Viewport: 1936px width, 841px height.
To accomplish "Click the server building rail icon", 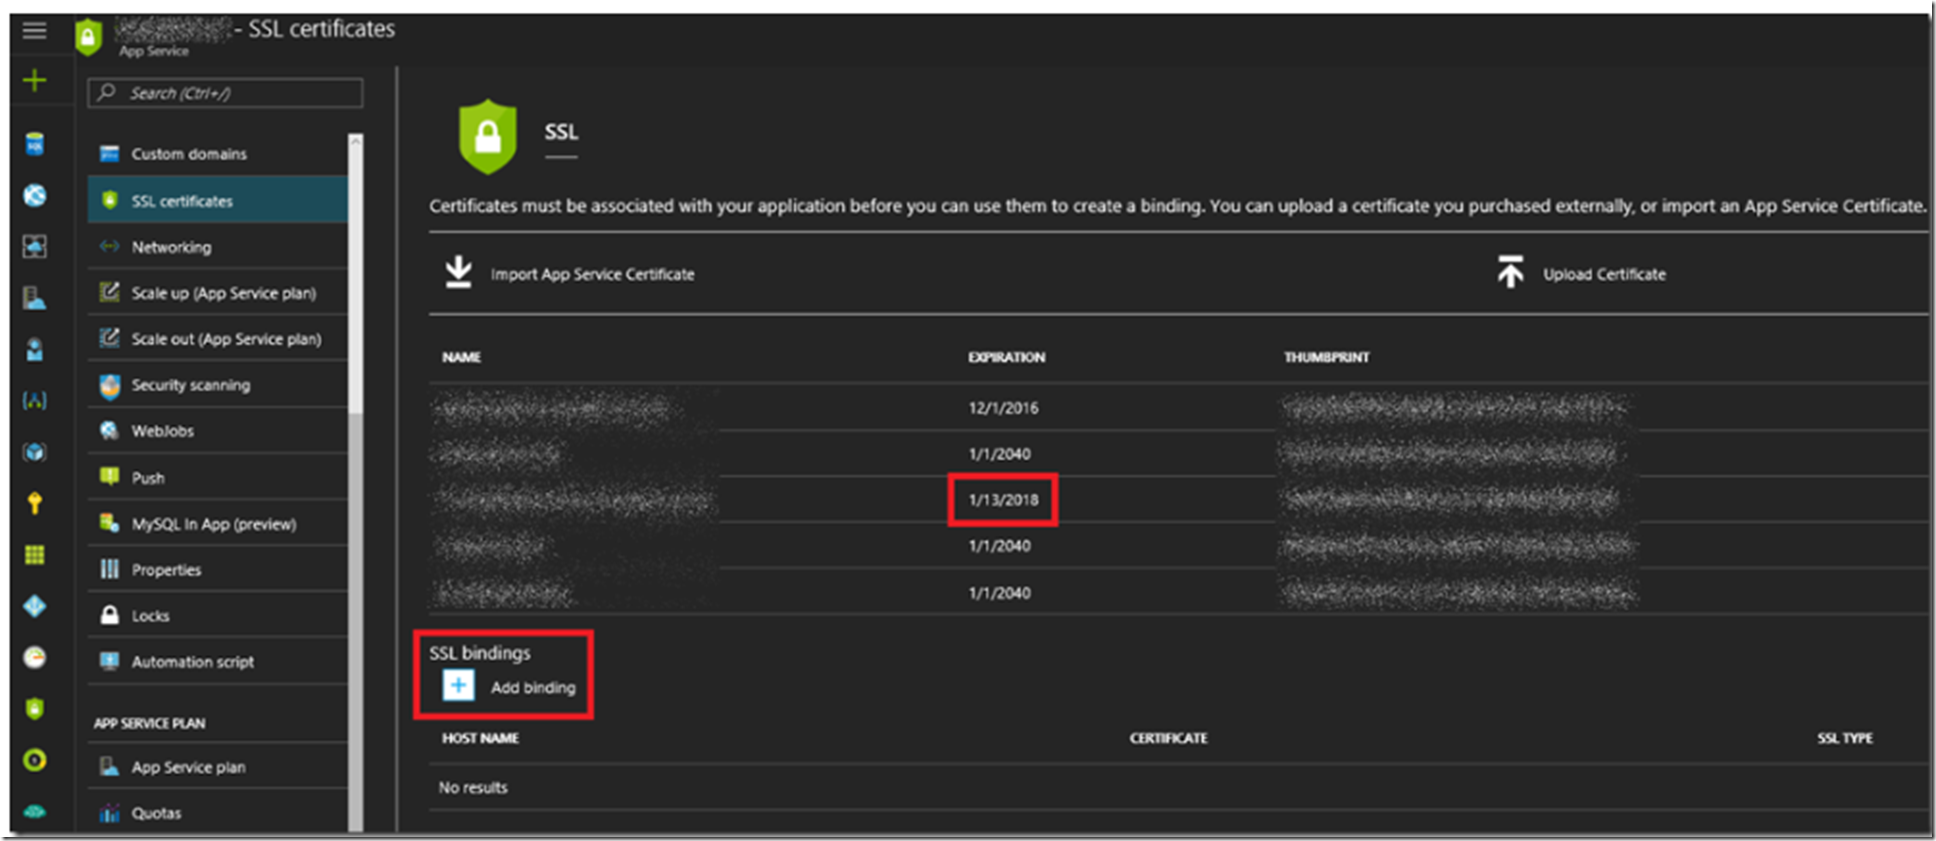I will tap(34, 298).
